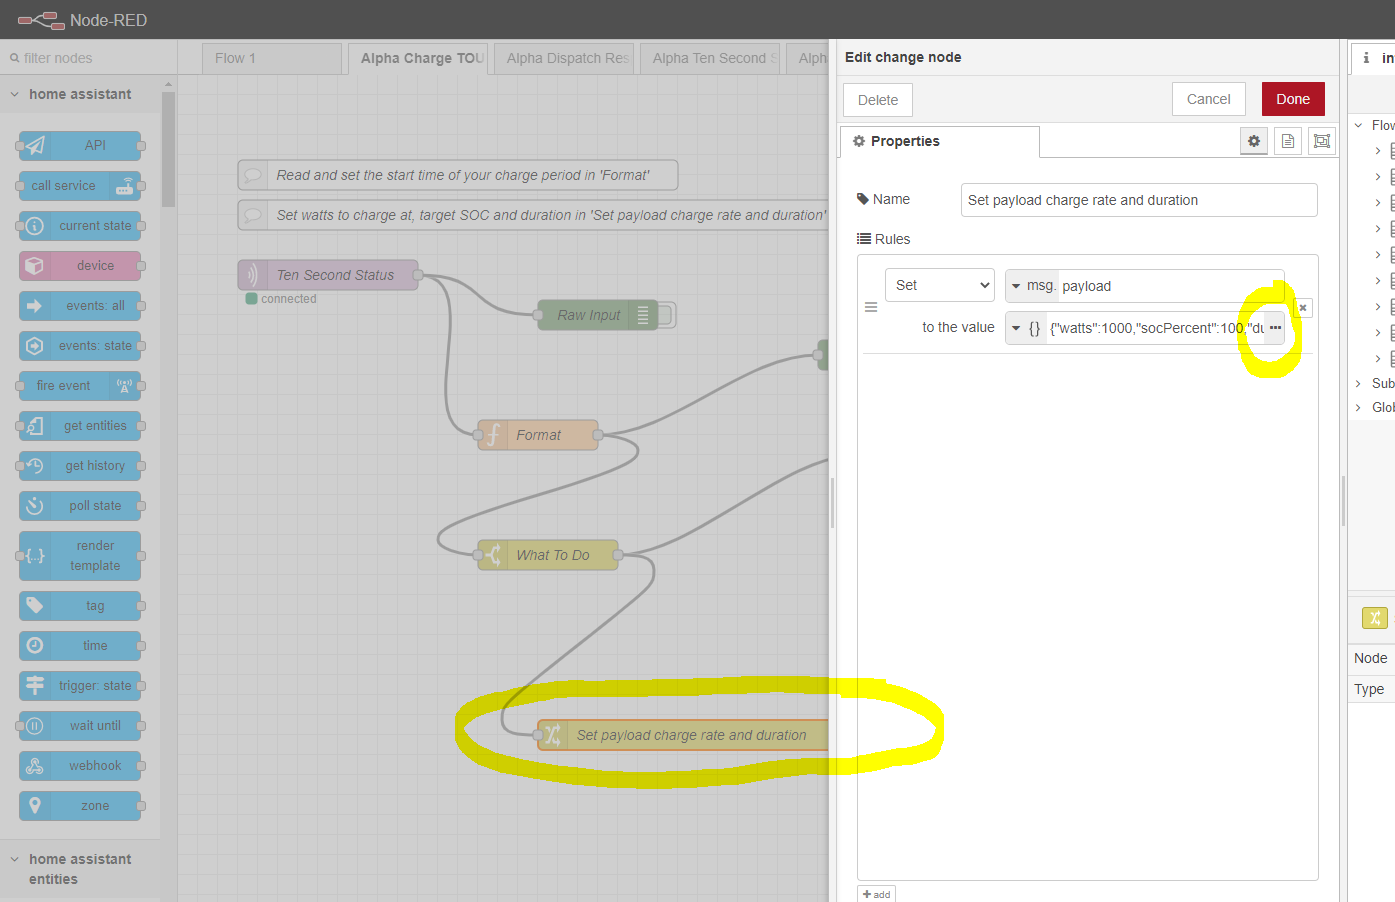Select the fire event palette node
1395x902 pixels.
[80, 385]
